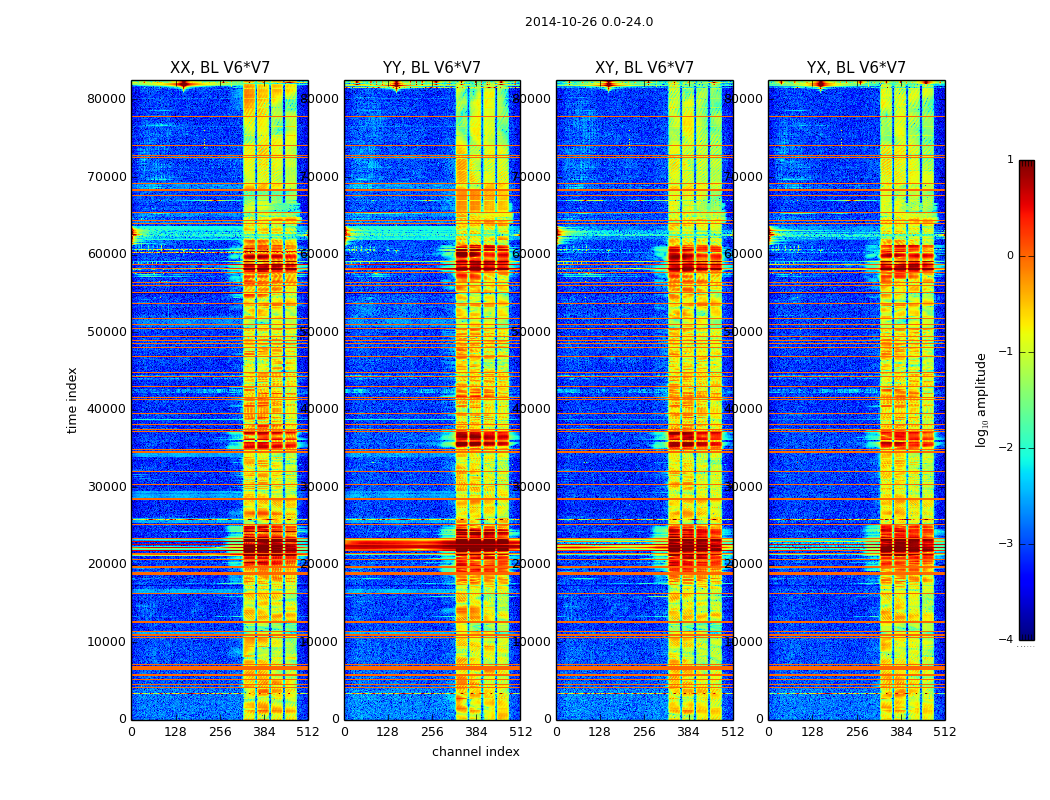Click the figure title '2014-10-26 0.0-24.0'
Screen dimensions: 1050x800
click(x=588, y=22)
